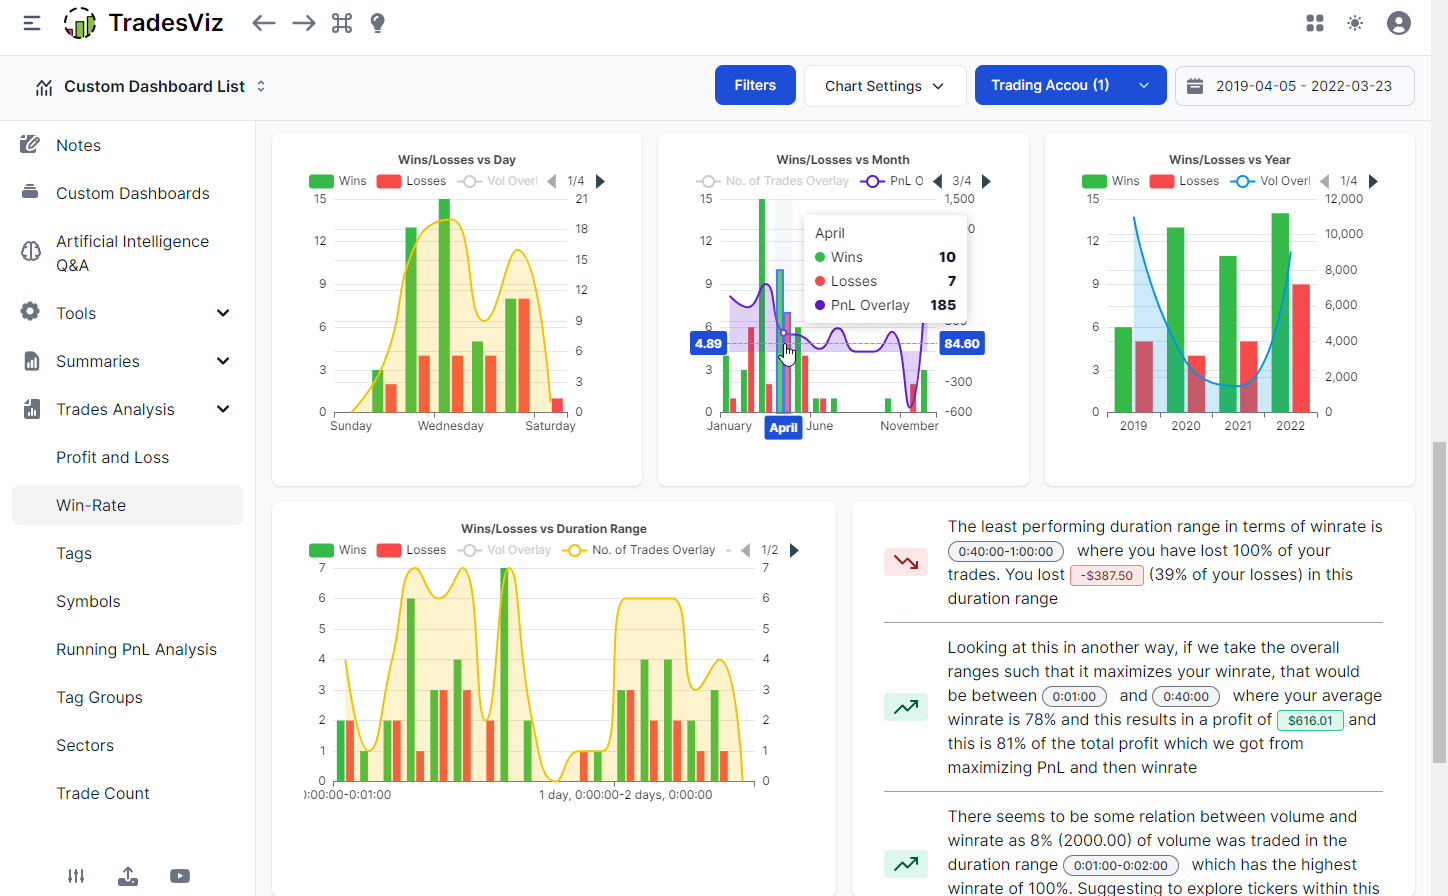The height and width of the screenshot is (896, 1448).
Task: Open Profit and Loss from sidebar
Action: click(x=112, y=457)
